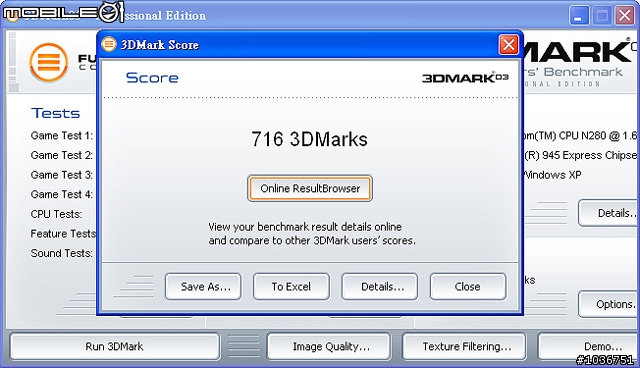The width and height of the screenshot is (640, 368).
Task: Click the 'View your benchmark result details online' text
Action: (305, 226)
